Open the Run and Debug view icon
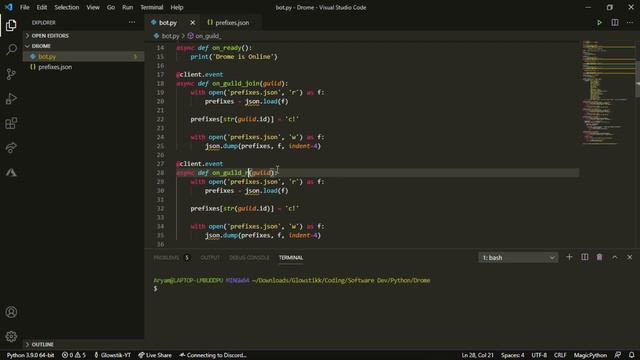Image resolution: width=640 pixels, height=360 pixels. [x=11, y=99]
